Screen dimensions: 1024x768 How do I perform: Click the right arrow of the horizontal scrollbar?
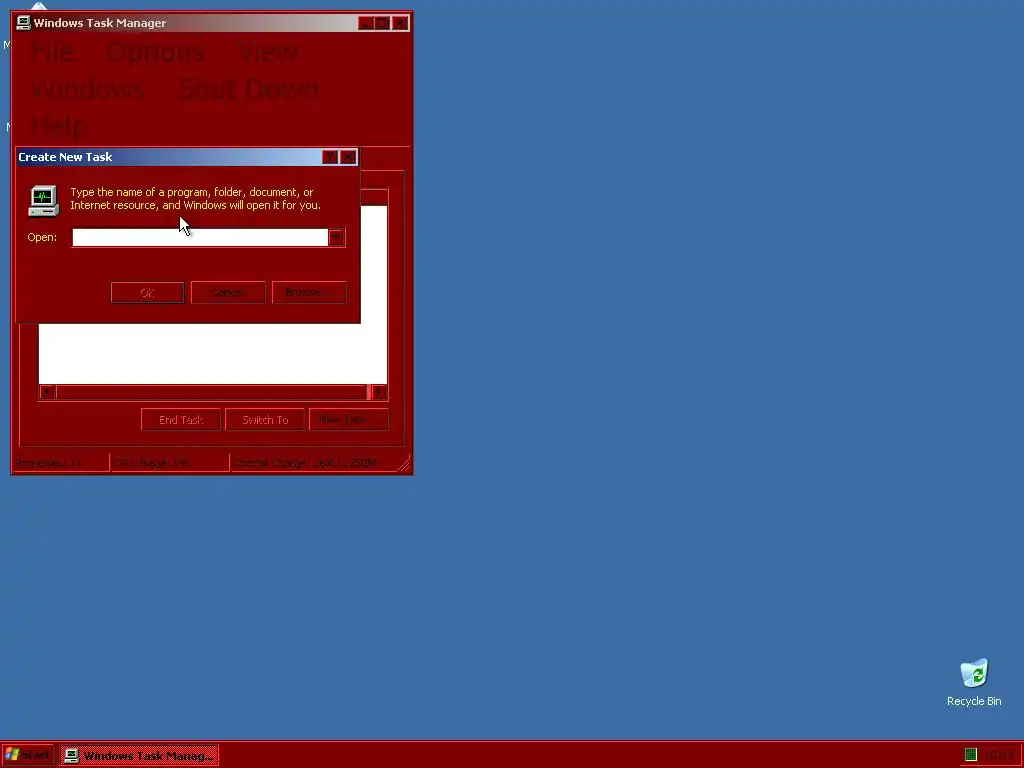[379, 392]
